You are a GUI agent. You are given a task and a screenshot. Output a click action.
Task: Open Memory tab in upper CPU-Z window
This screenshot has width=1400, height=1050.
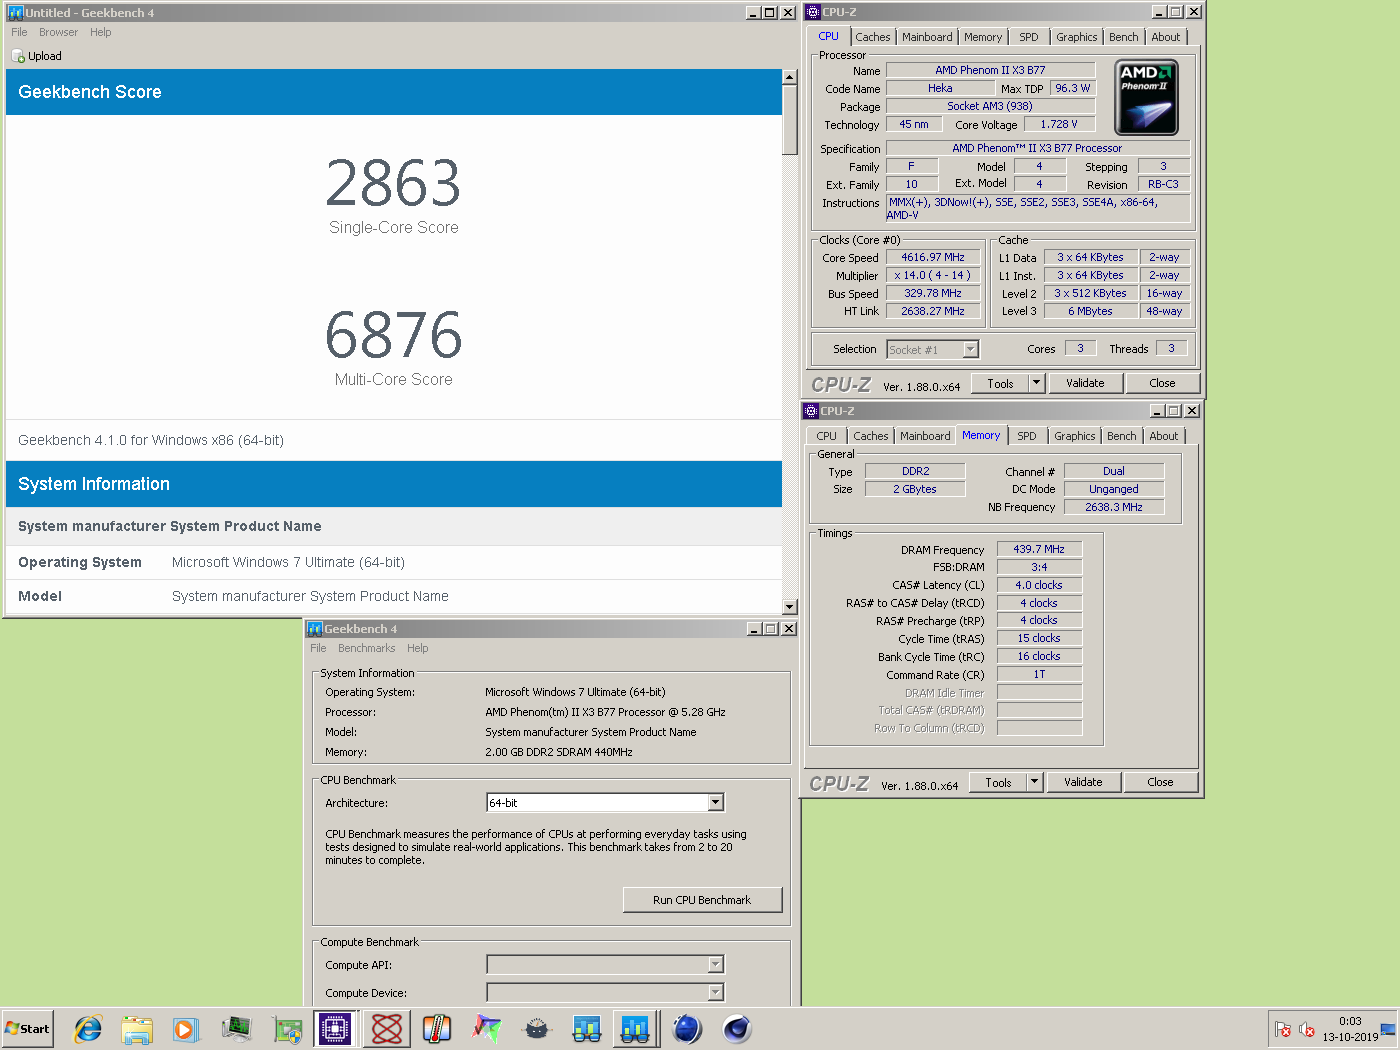point(983,37)
